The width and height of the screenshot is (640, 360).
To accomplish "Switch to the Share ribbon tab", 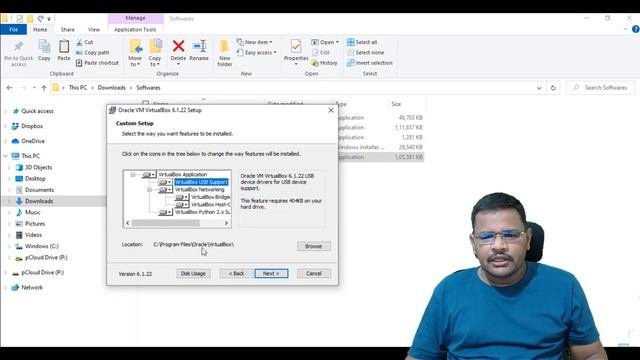I will pyautogui.click(x=67, y=29).
